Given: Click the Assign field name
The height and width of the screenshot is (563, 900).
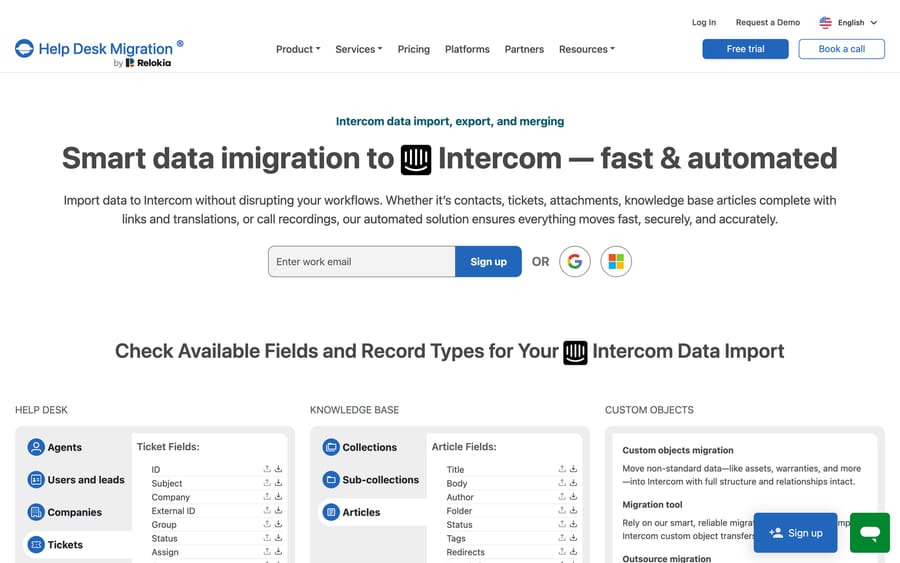Looking at the screenshot, I should point(165,552).
